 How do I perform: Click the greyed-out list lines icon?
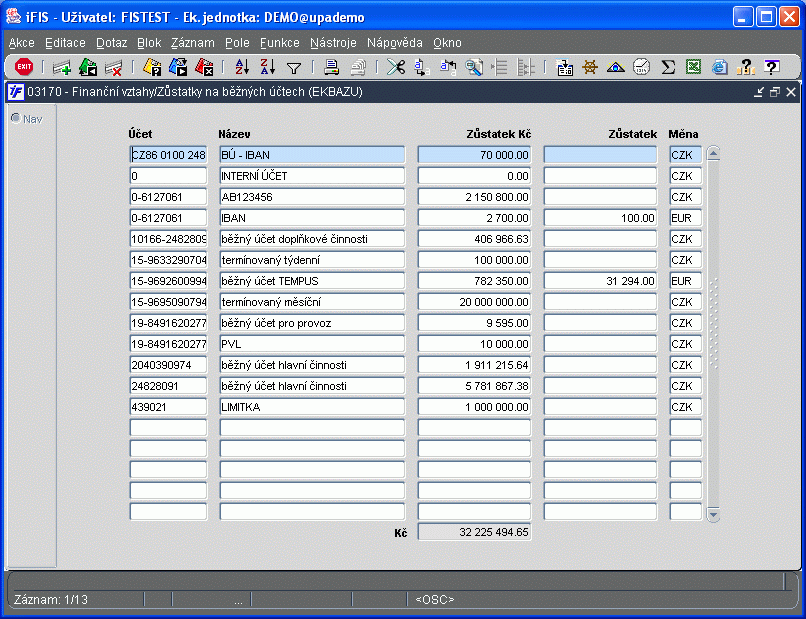point(500,67)
